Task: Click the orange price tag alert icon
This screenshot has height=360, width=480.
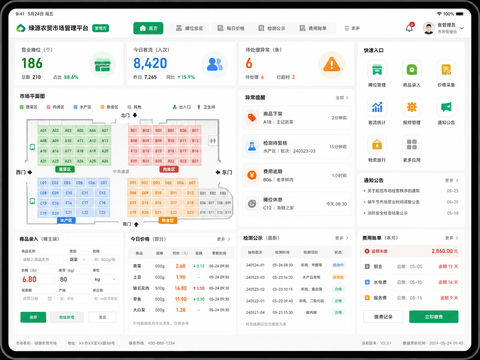Action: (x=252, y=118)
